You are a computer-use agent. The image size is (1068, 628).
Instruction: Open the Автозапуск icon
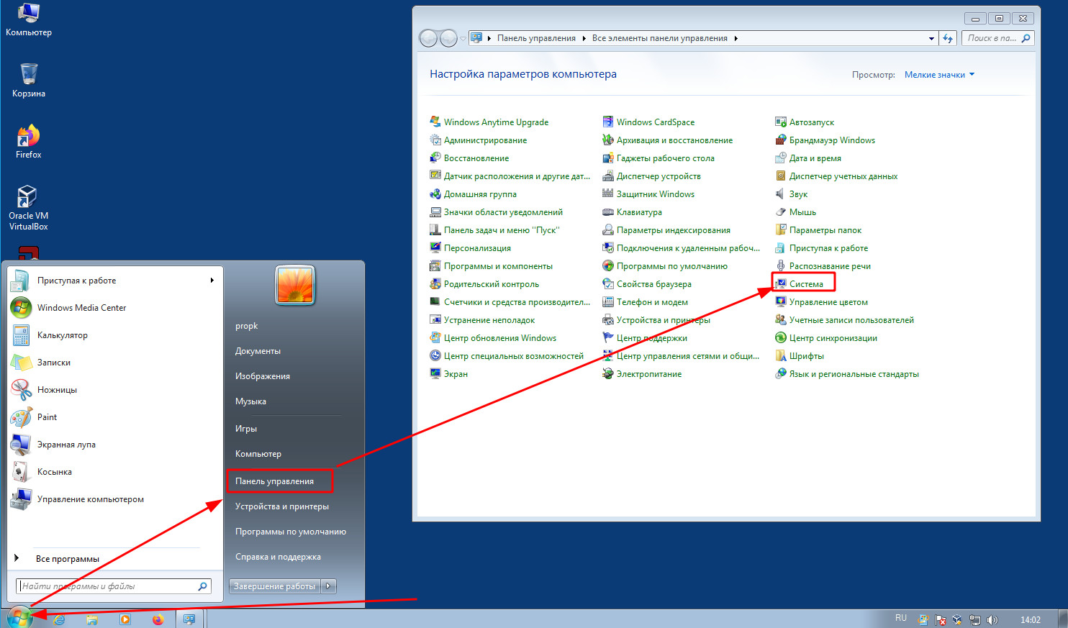pyautogui.click(x=781, y=122)
